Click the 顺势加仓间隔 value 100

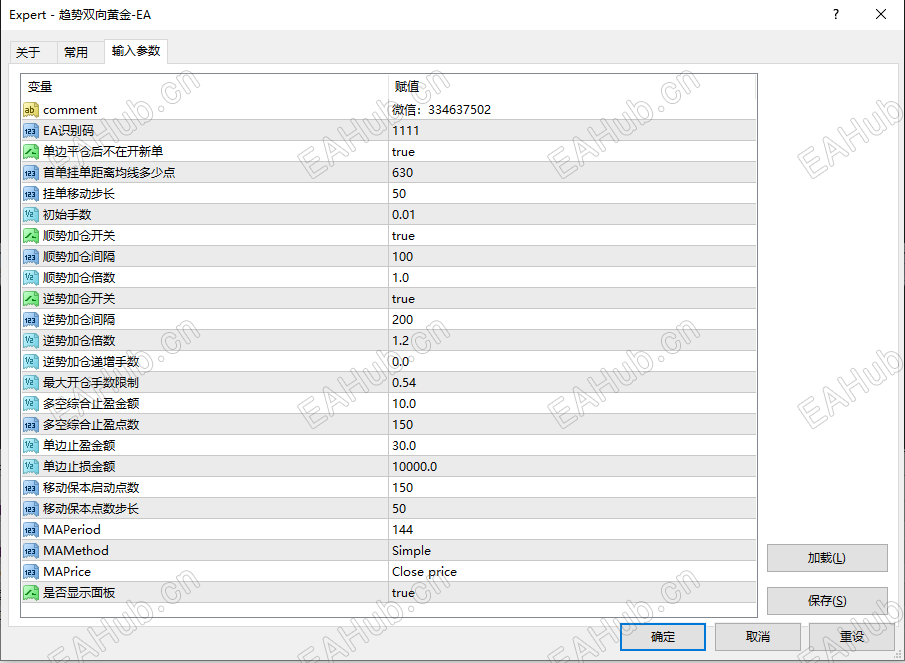point(402,257)
